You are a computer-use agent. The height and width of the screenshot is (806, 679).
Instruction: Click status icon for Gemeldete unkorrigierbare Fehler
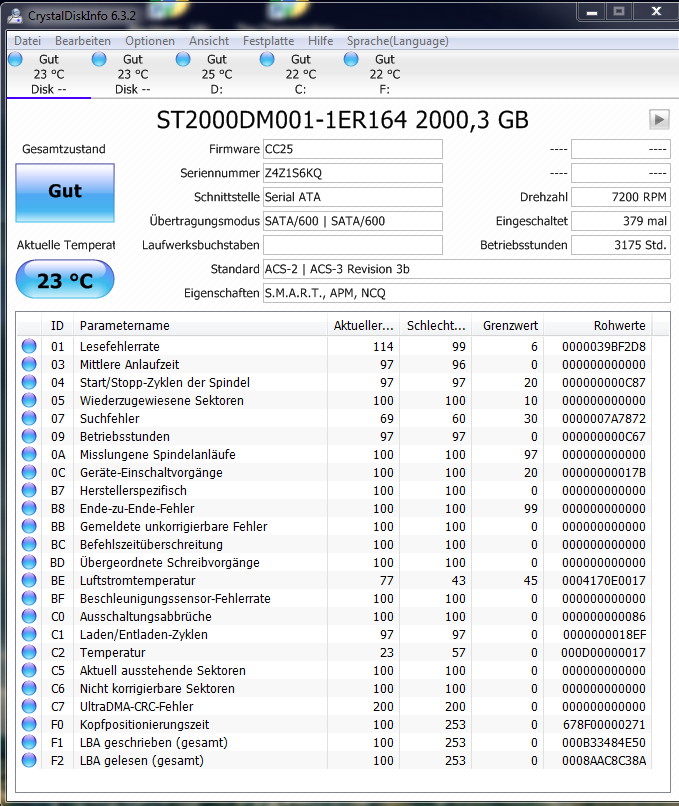coord(29,526)
